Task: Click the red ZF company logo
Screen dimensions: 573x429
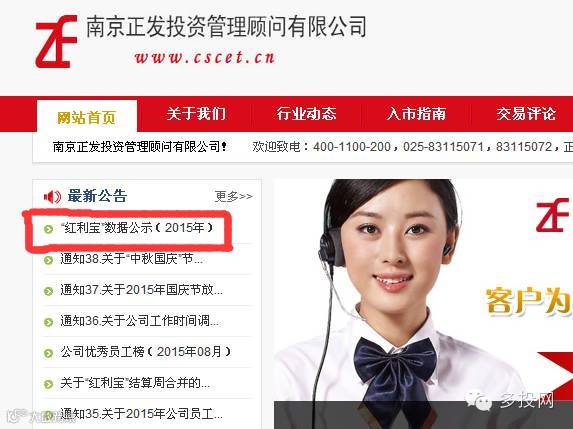Action: coord(56,41)
